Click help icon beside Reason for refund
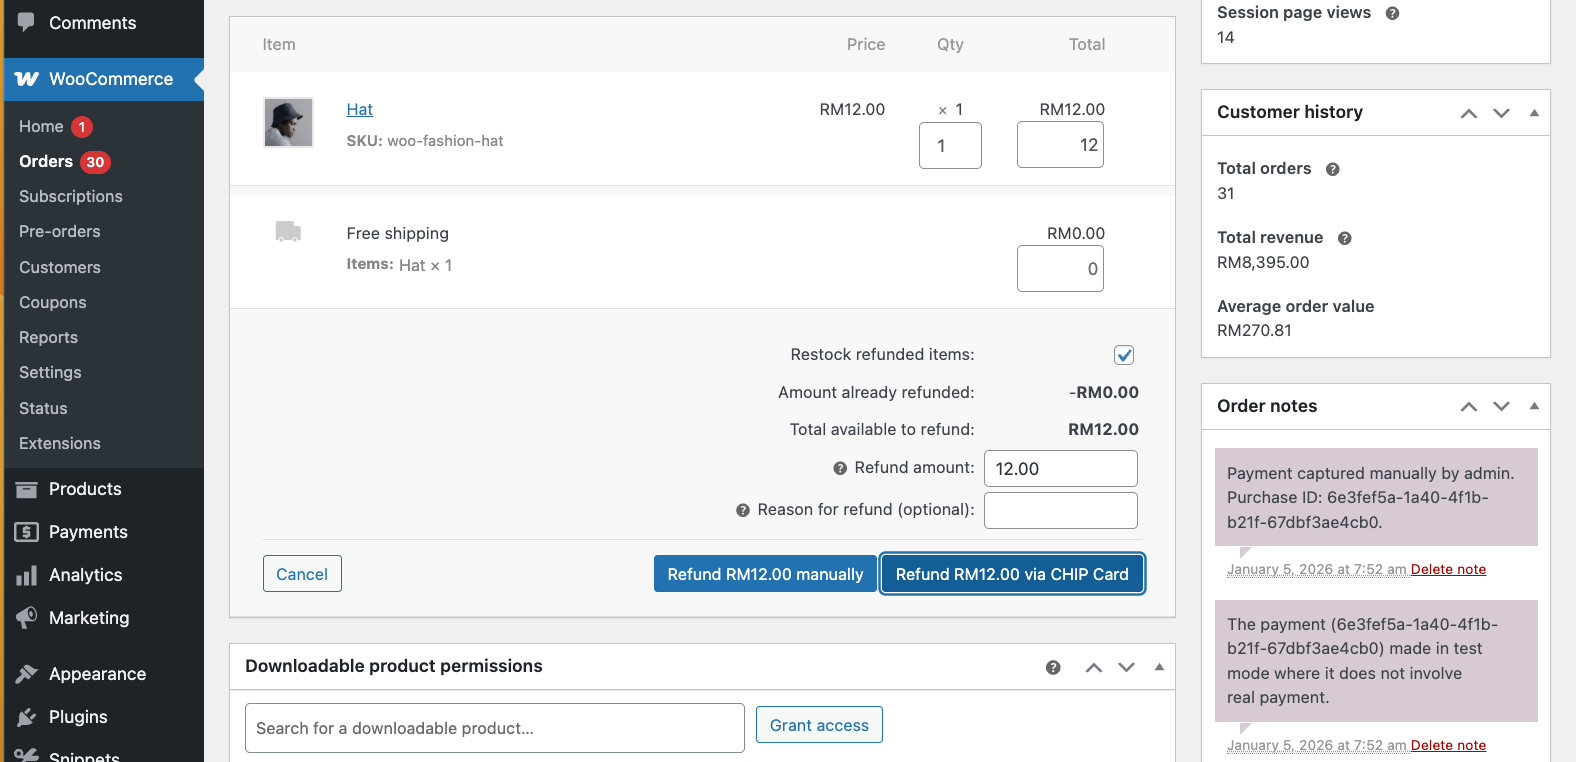 [x=743, y=510]
